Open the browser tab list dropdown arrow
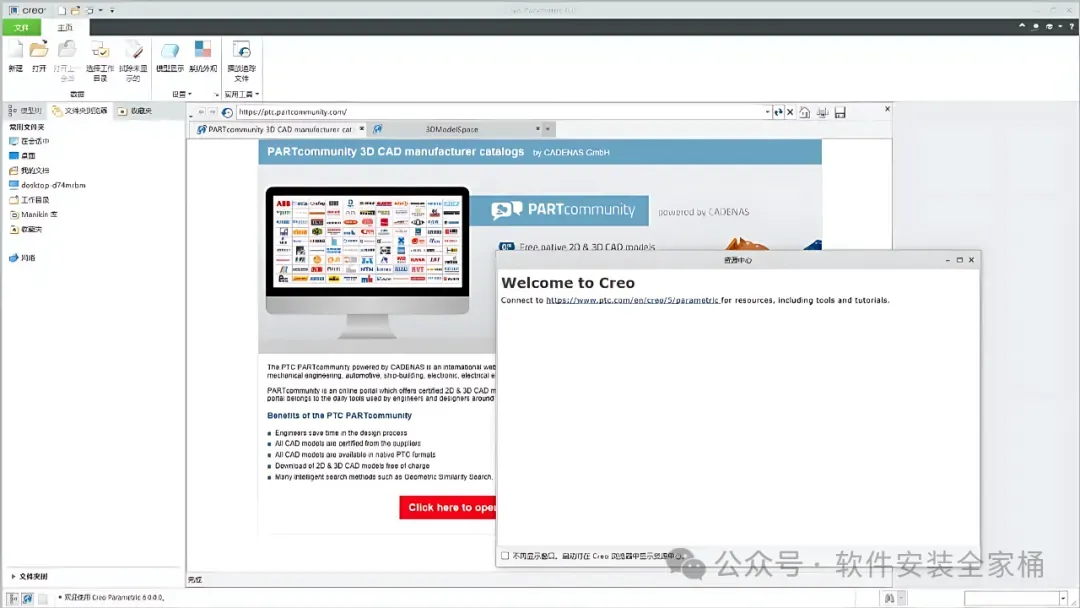 click(548, 129)
